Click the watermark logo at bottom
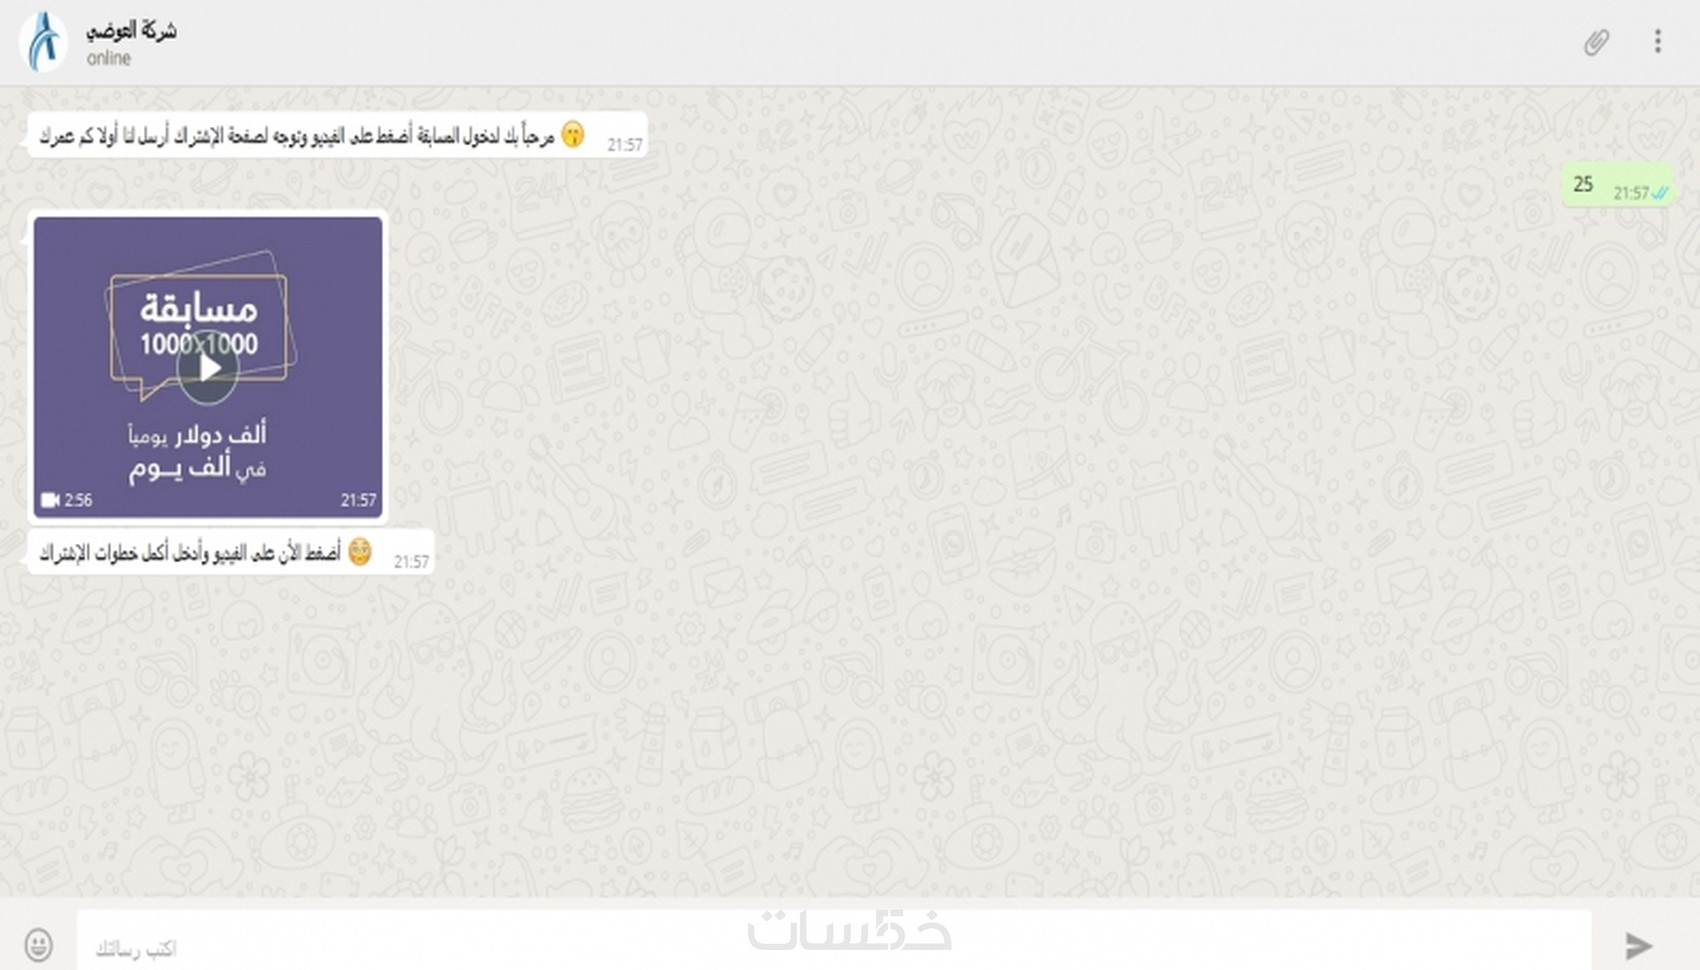The width and height of the screenshot is (1700, 970). coord(850,930)
